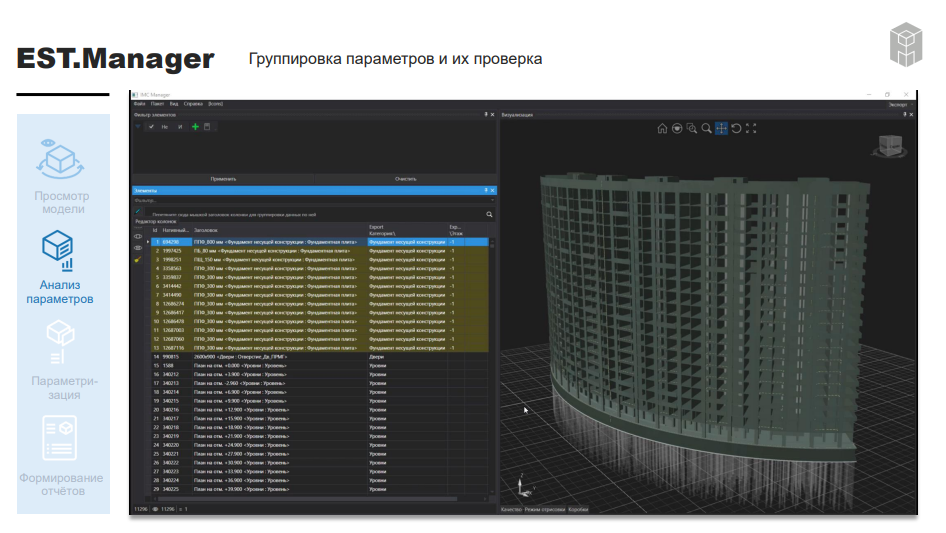Toggle the checkmark button in filter toolbar

tap(151, 127)
